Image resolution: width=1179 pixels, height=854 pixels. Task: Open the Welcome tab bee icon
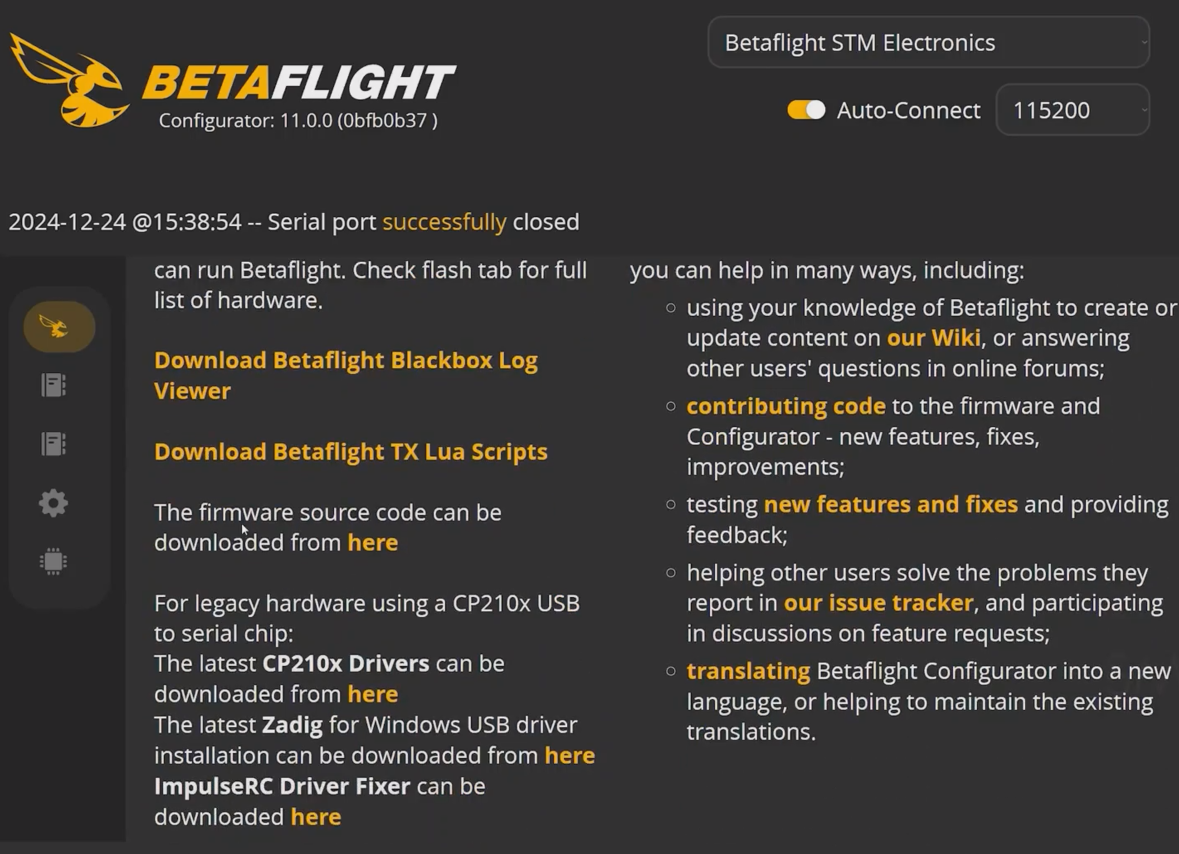point(58,327)
